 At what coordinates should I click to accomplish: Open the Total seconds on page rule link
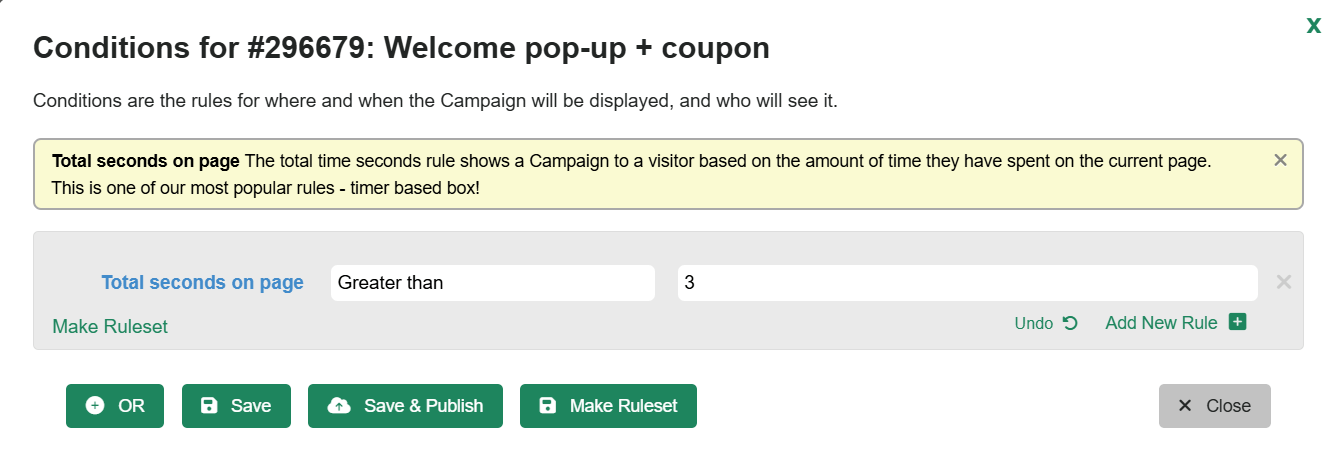202,283
